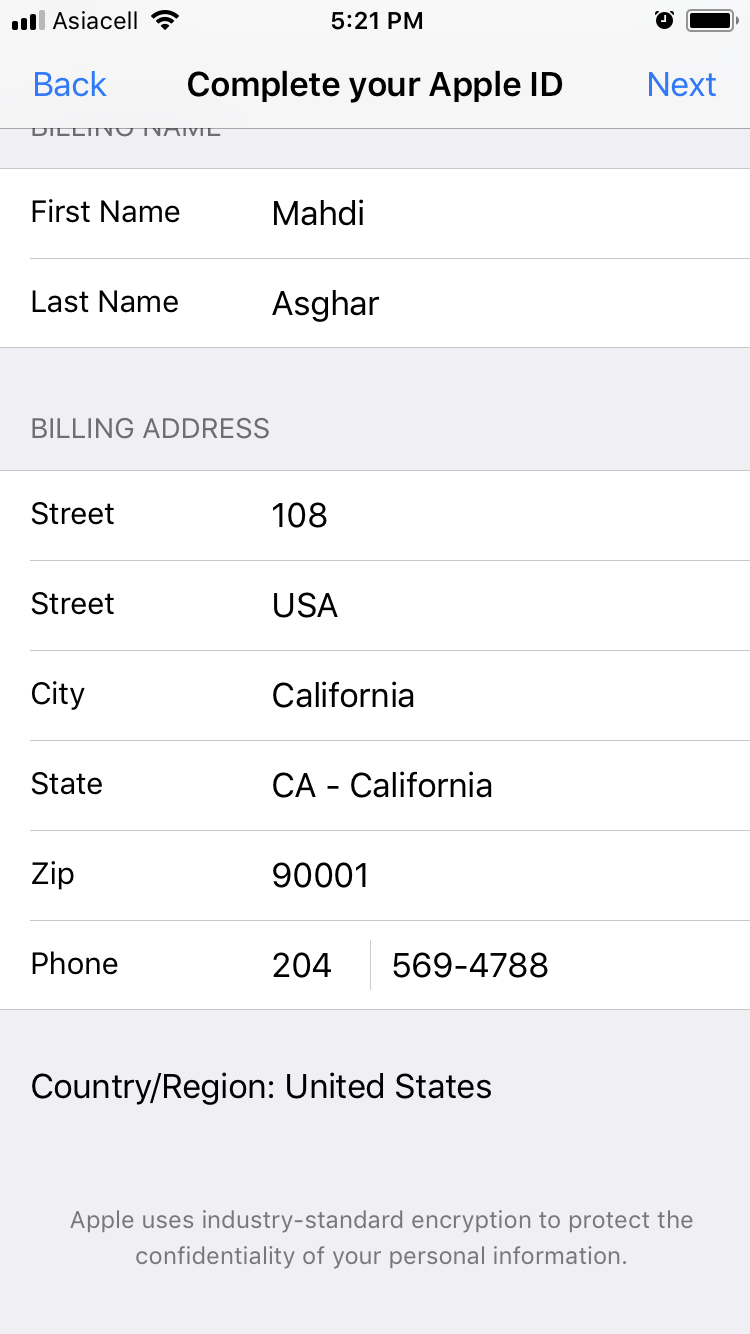Tap the BILLING NAME section header
The image size is (750, 1334).
point(125,128)
